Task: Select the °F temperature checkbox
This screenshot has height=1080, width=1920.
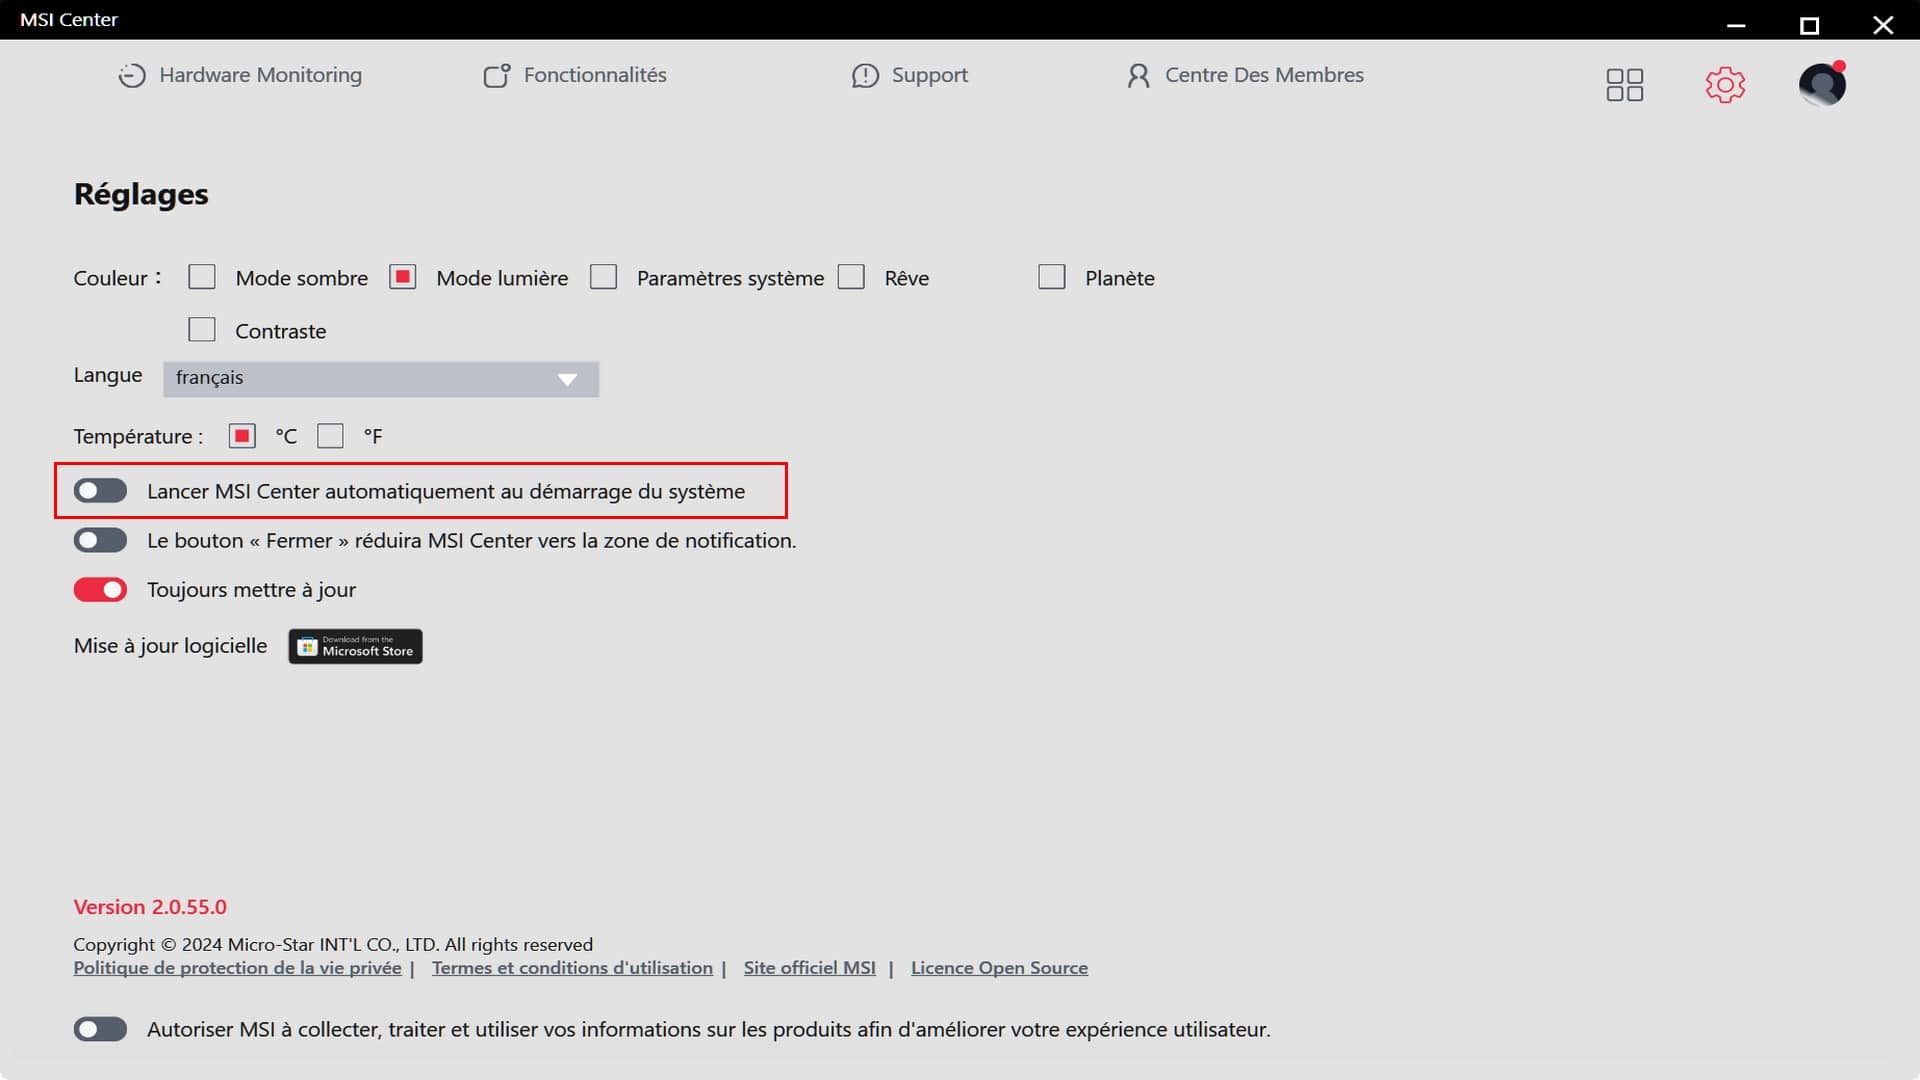Action: (330, 436)
